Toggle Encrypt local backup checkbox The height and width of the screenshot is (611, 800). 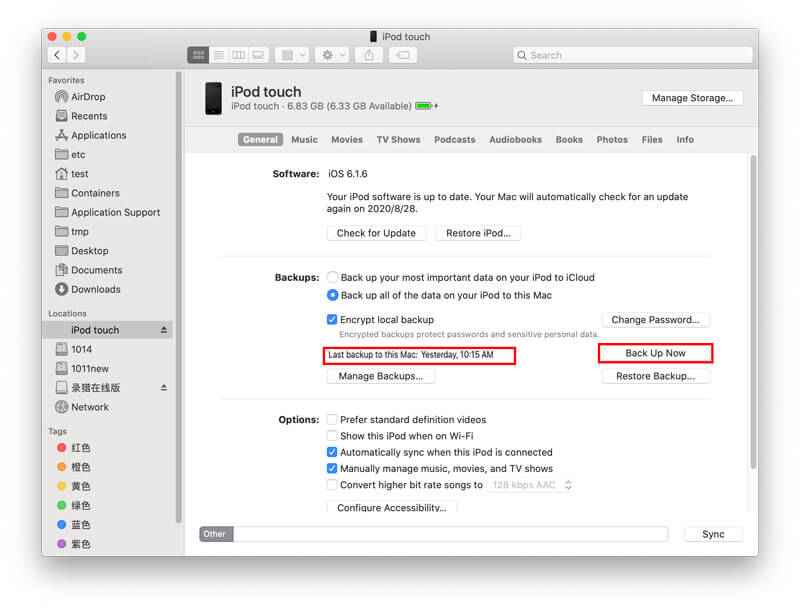(332, 320)
